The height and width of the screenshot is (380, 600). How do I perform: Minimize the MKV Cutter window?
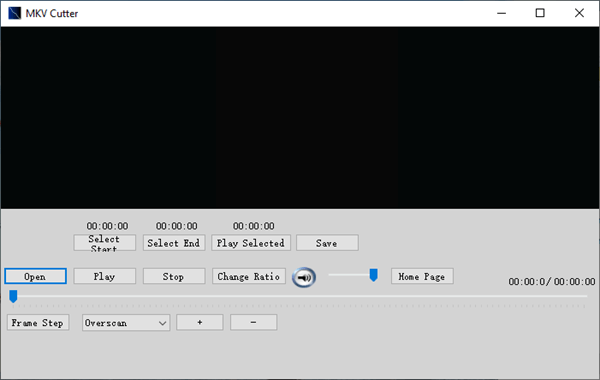click(x=501, y=13)
